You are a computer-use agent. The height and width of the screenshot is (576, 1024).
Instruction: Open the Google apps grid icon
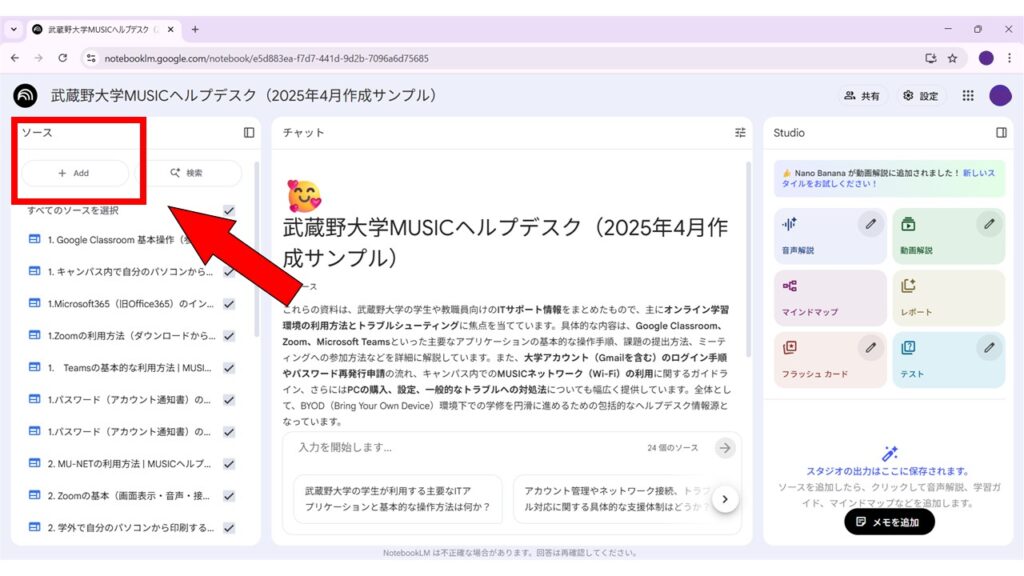[x=967, y=96]
